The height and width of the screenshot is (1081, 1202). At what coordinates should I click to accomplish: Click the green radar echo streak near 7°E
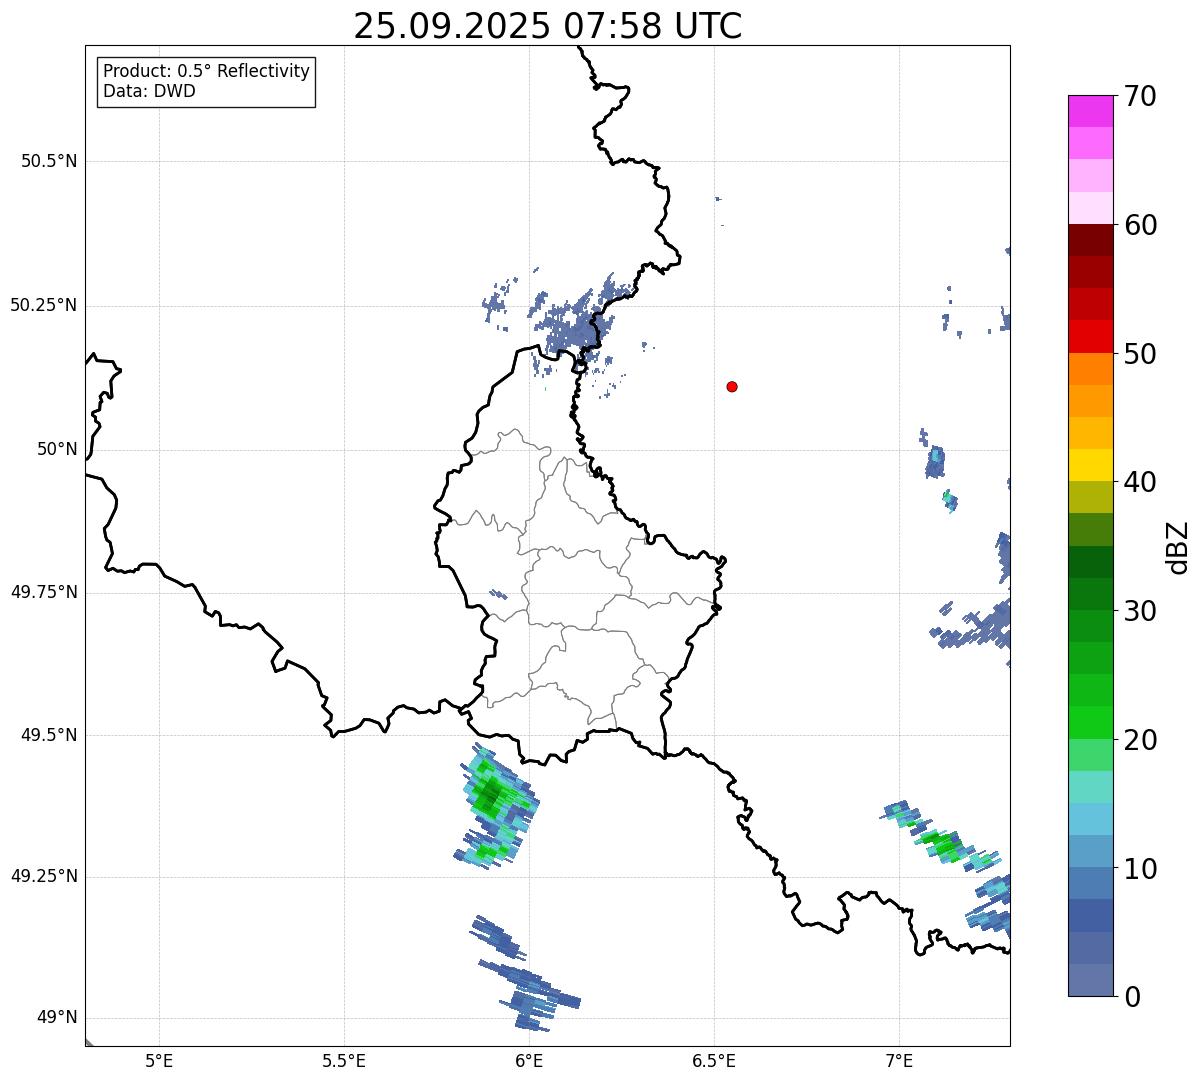tap(940, 836)
